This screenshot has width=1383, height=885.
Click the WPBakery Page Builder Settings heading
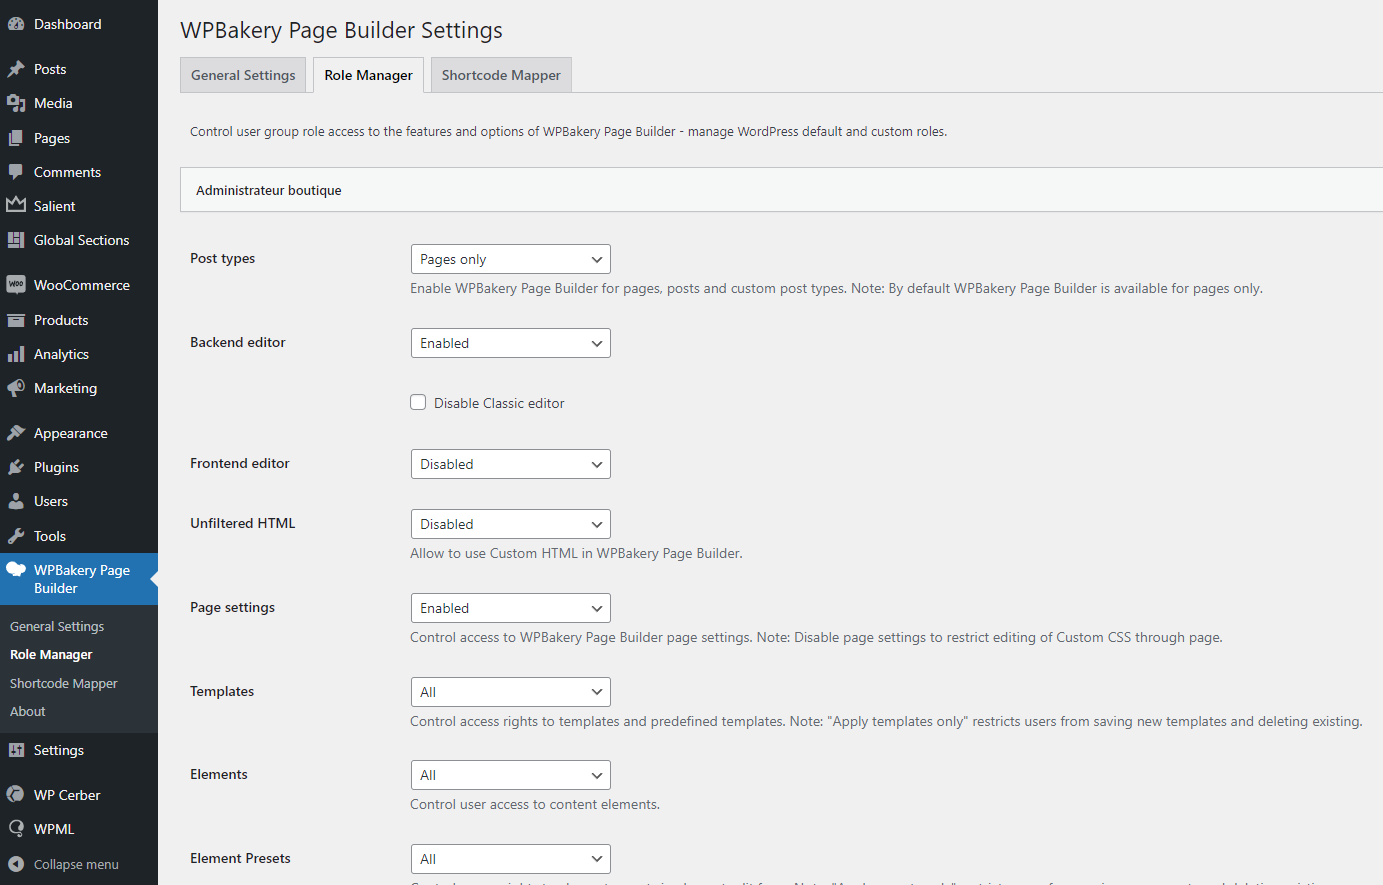[x=341, y=30]
